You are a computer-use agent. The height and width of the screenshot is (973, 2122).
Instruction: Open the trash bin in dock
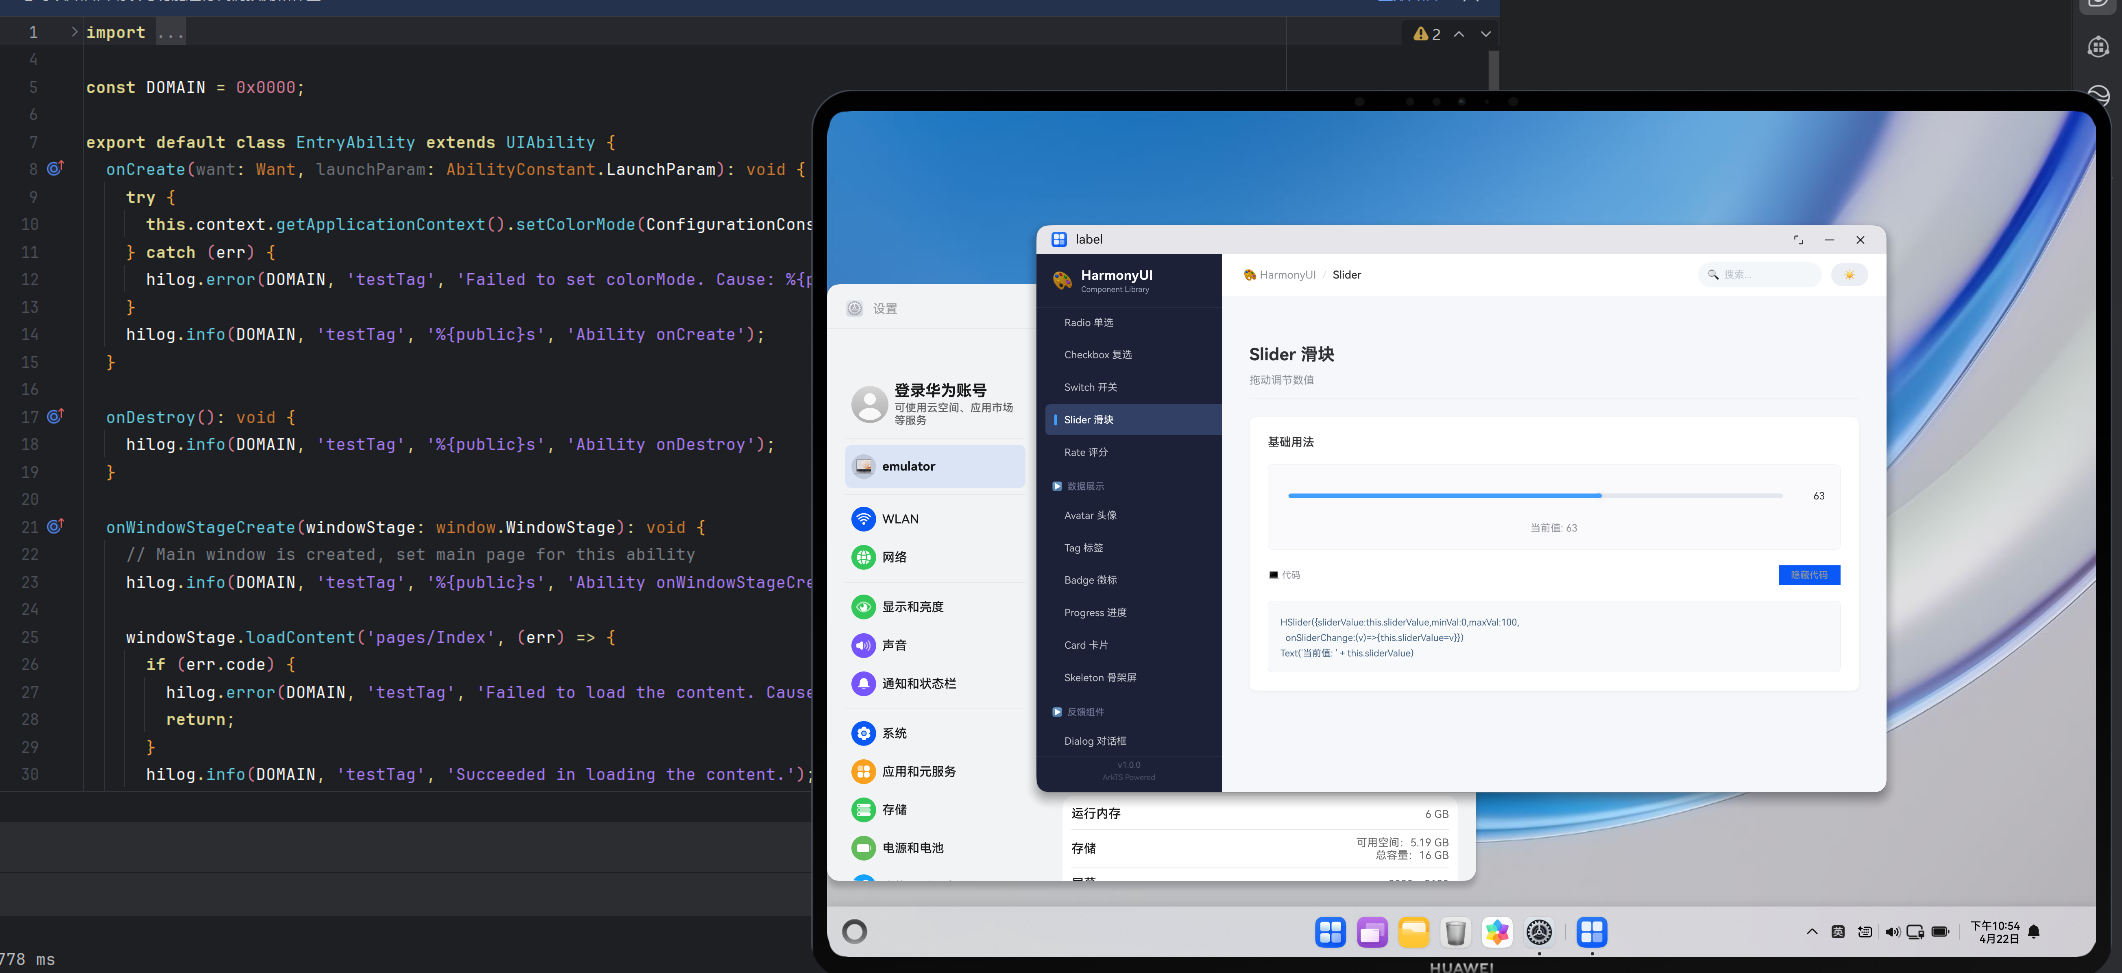[1456, 933]
